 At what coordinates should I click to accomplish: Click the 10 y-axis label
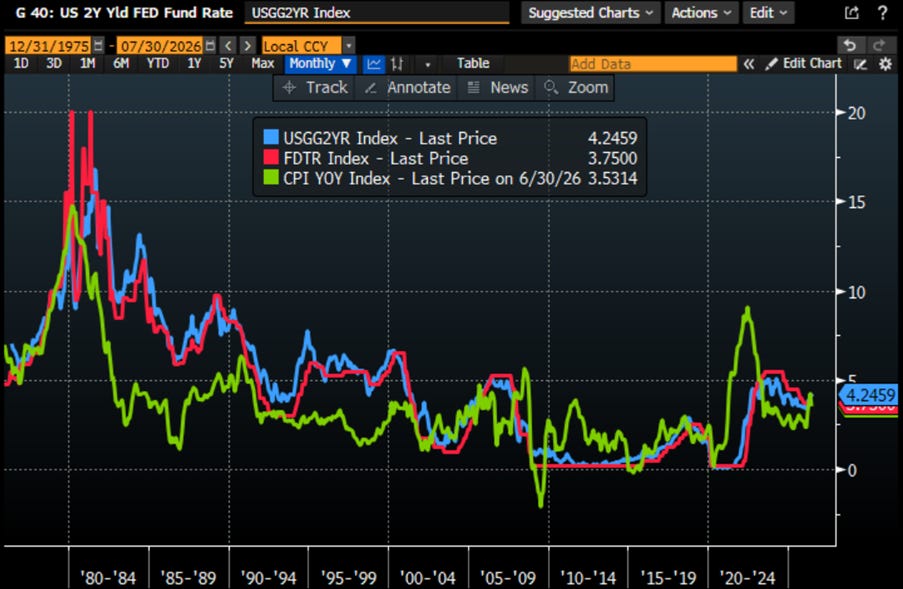[x=856, y=292]
